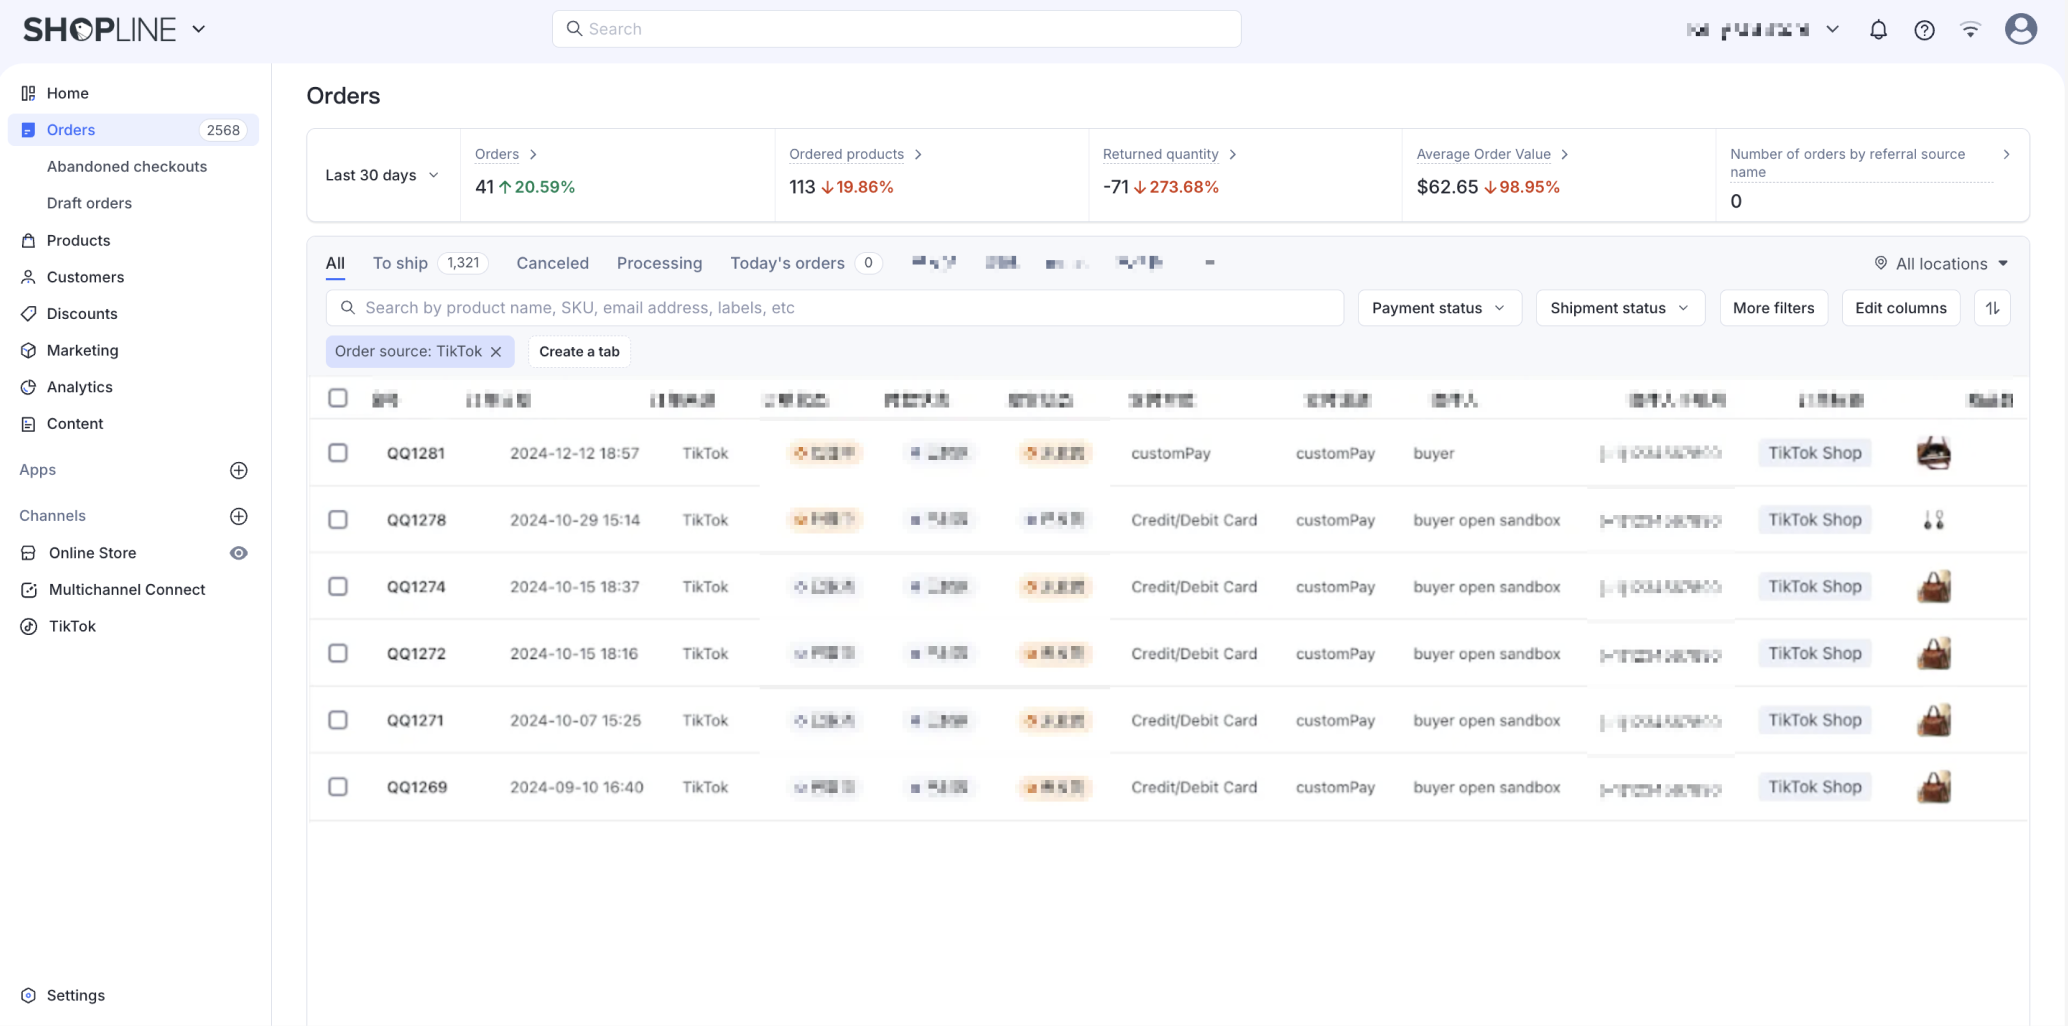Open the All locations dropdown
2068x1026 pixels.
click(1941, 264)
